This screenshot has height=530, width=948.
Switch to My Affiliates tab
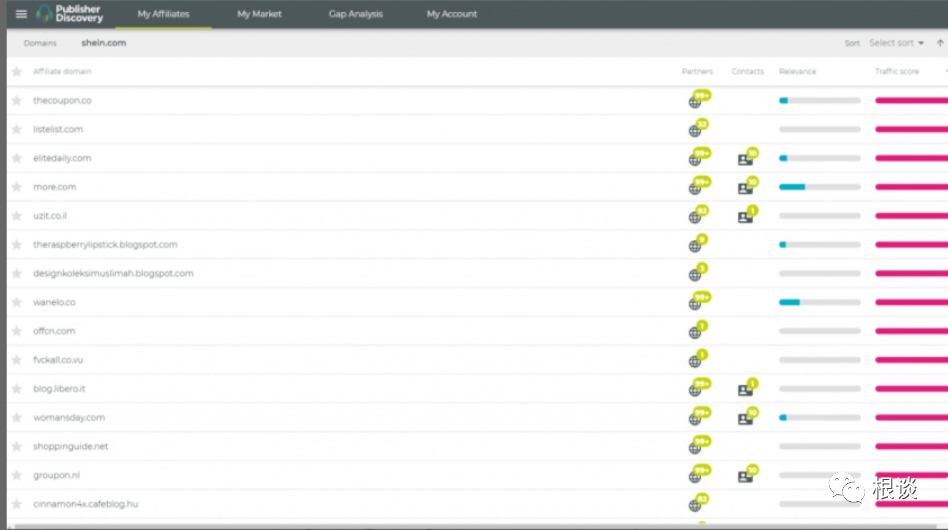[x=163, y=14]
